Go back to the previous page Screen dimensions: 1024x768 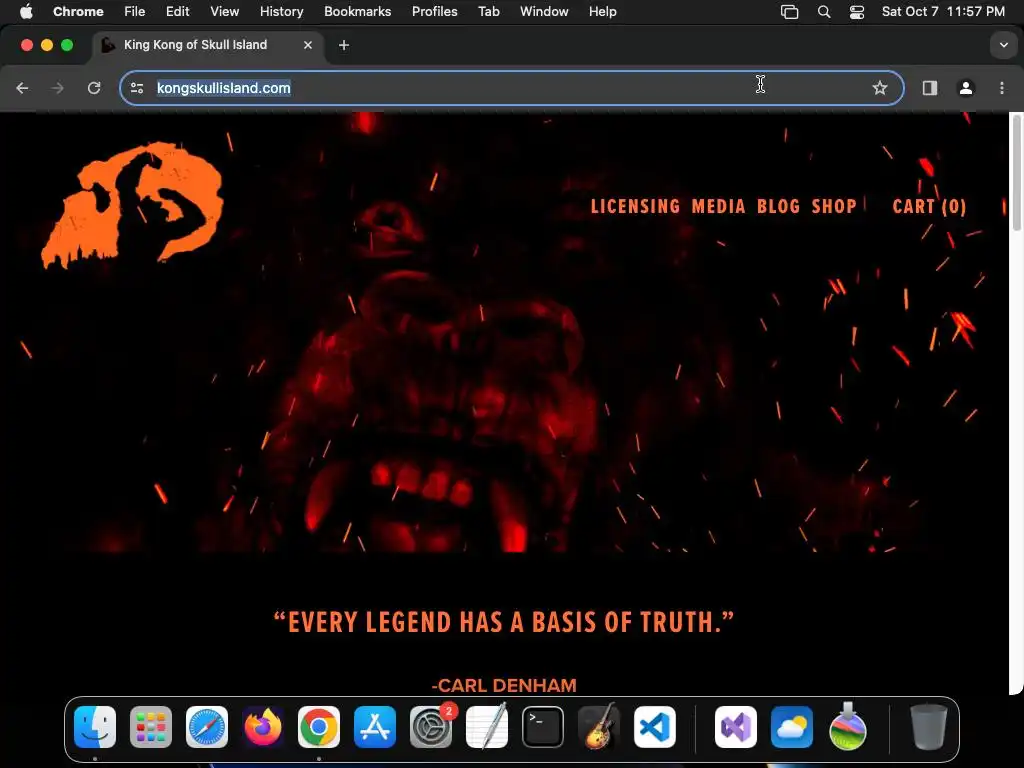[22, 88]
